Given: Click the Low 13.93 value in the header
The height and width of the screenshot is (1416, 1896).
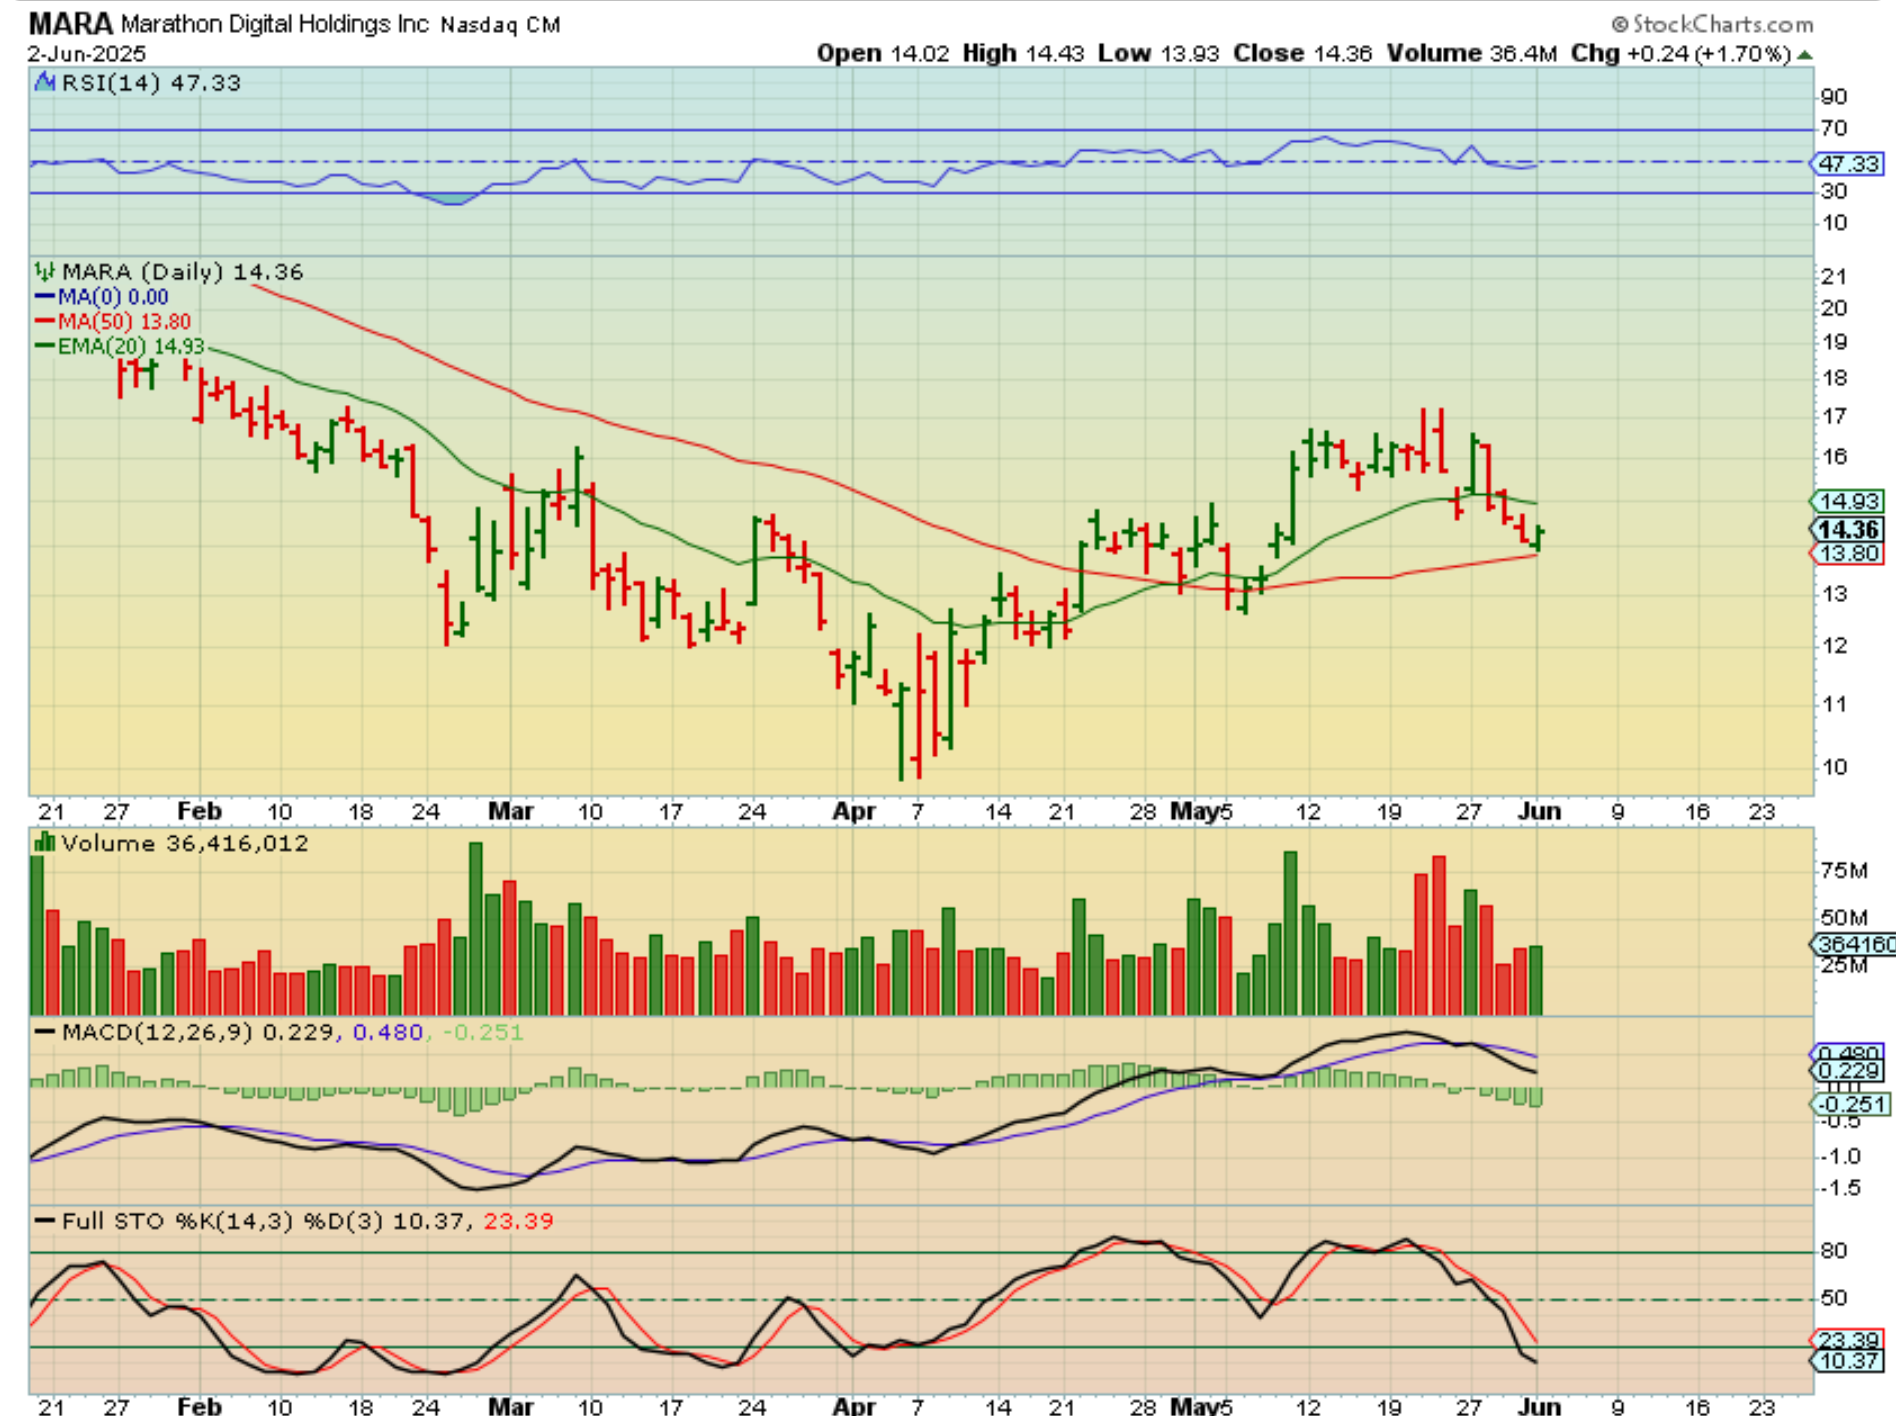Looking at the screenshot, I should (x=1158, y=53).
